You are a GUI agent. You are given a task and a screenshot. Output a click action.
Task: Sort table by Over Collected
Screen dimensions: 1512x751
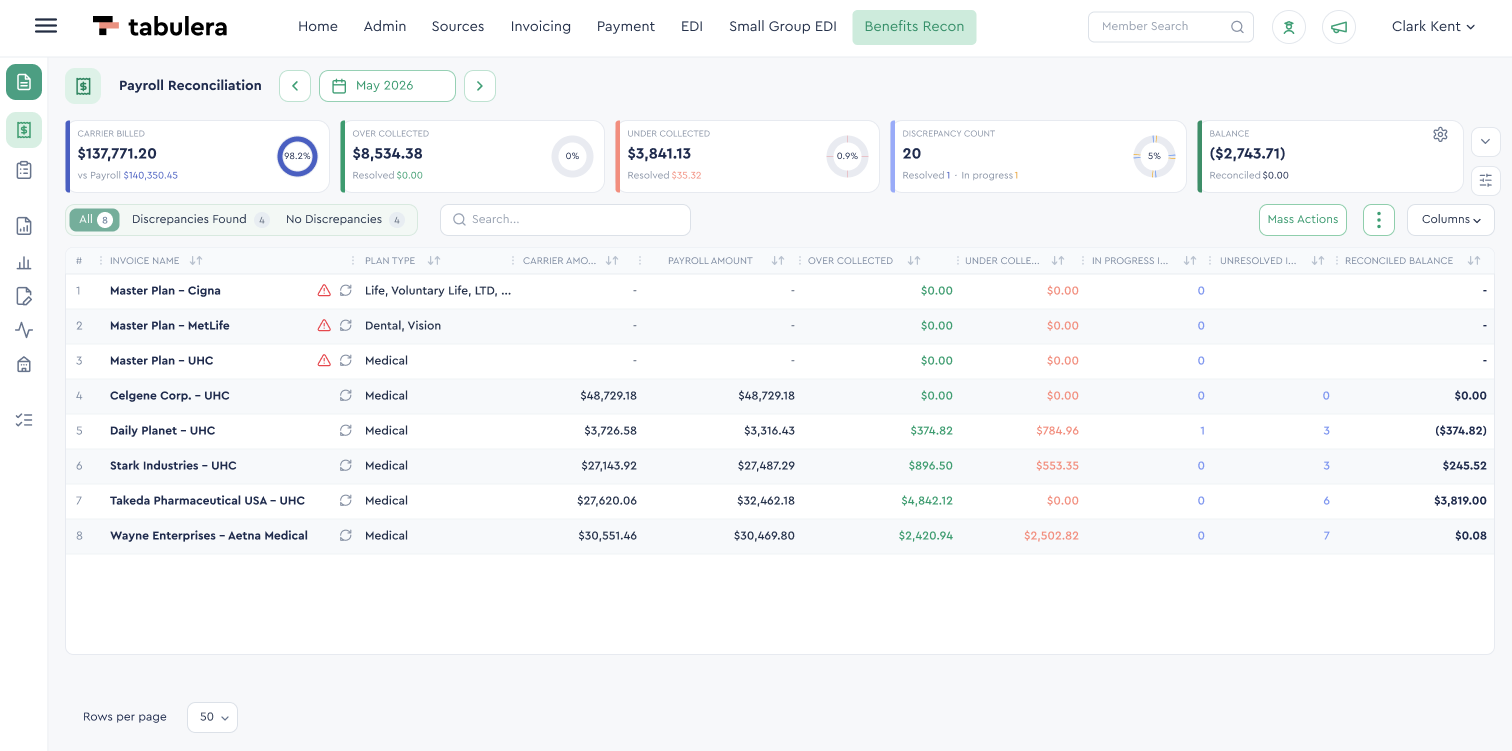pos(914,261)
